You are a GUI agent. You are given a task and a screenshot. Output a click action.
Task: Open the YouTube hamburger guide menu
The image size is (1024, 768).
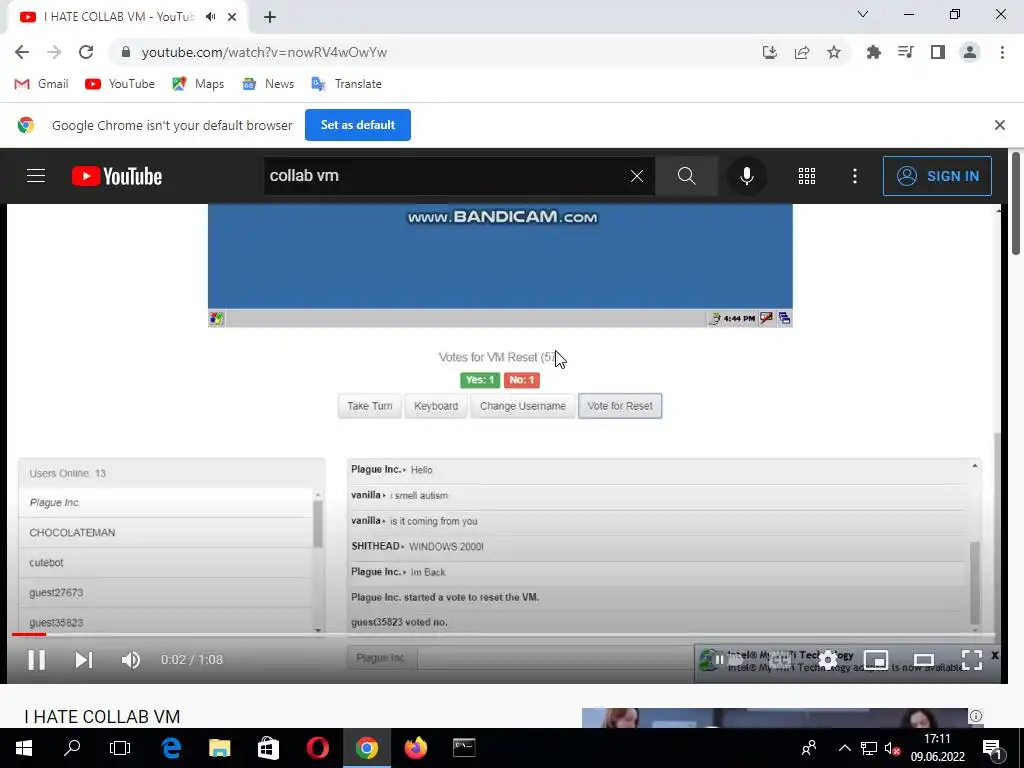click(x=36, y=176)
